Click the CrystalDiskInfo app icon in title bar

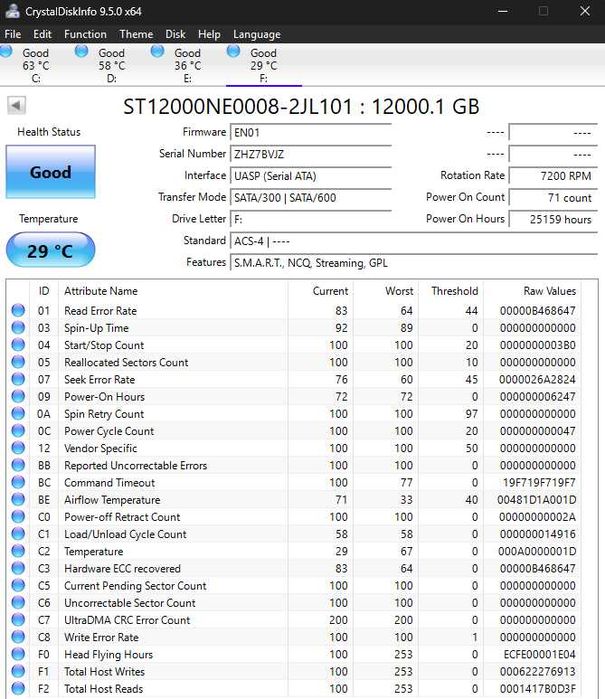point(12,11)
